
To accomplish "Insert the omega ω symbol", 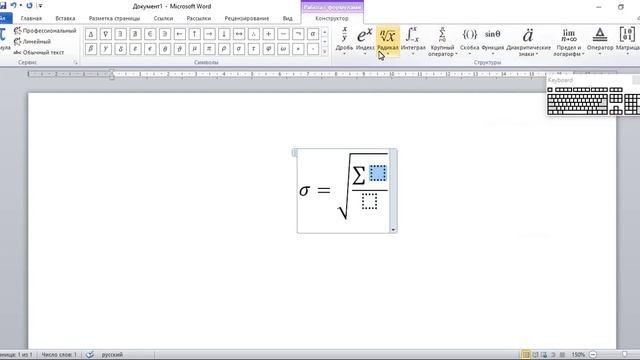I will pos(283,49).
